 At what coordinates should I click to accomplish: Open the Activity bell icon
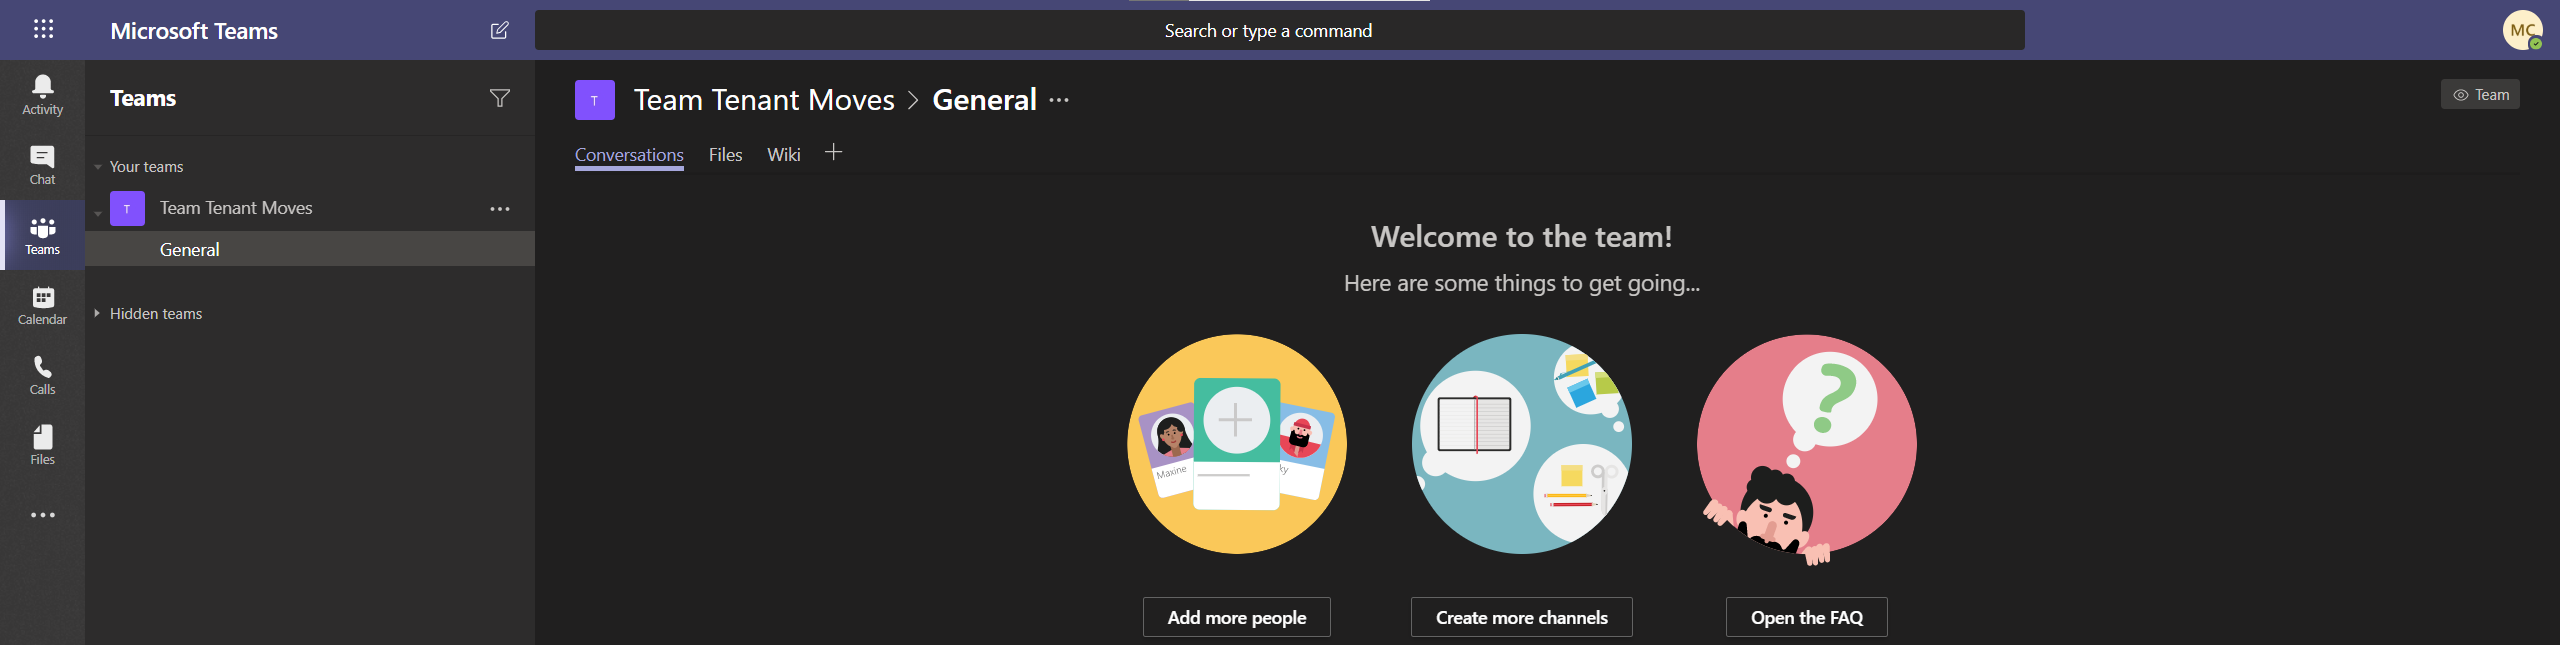[42, 95]
